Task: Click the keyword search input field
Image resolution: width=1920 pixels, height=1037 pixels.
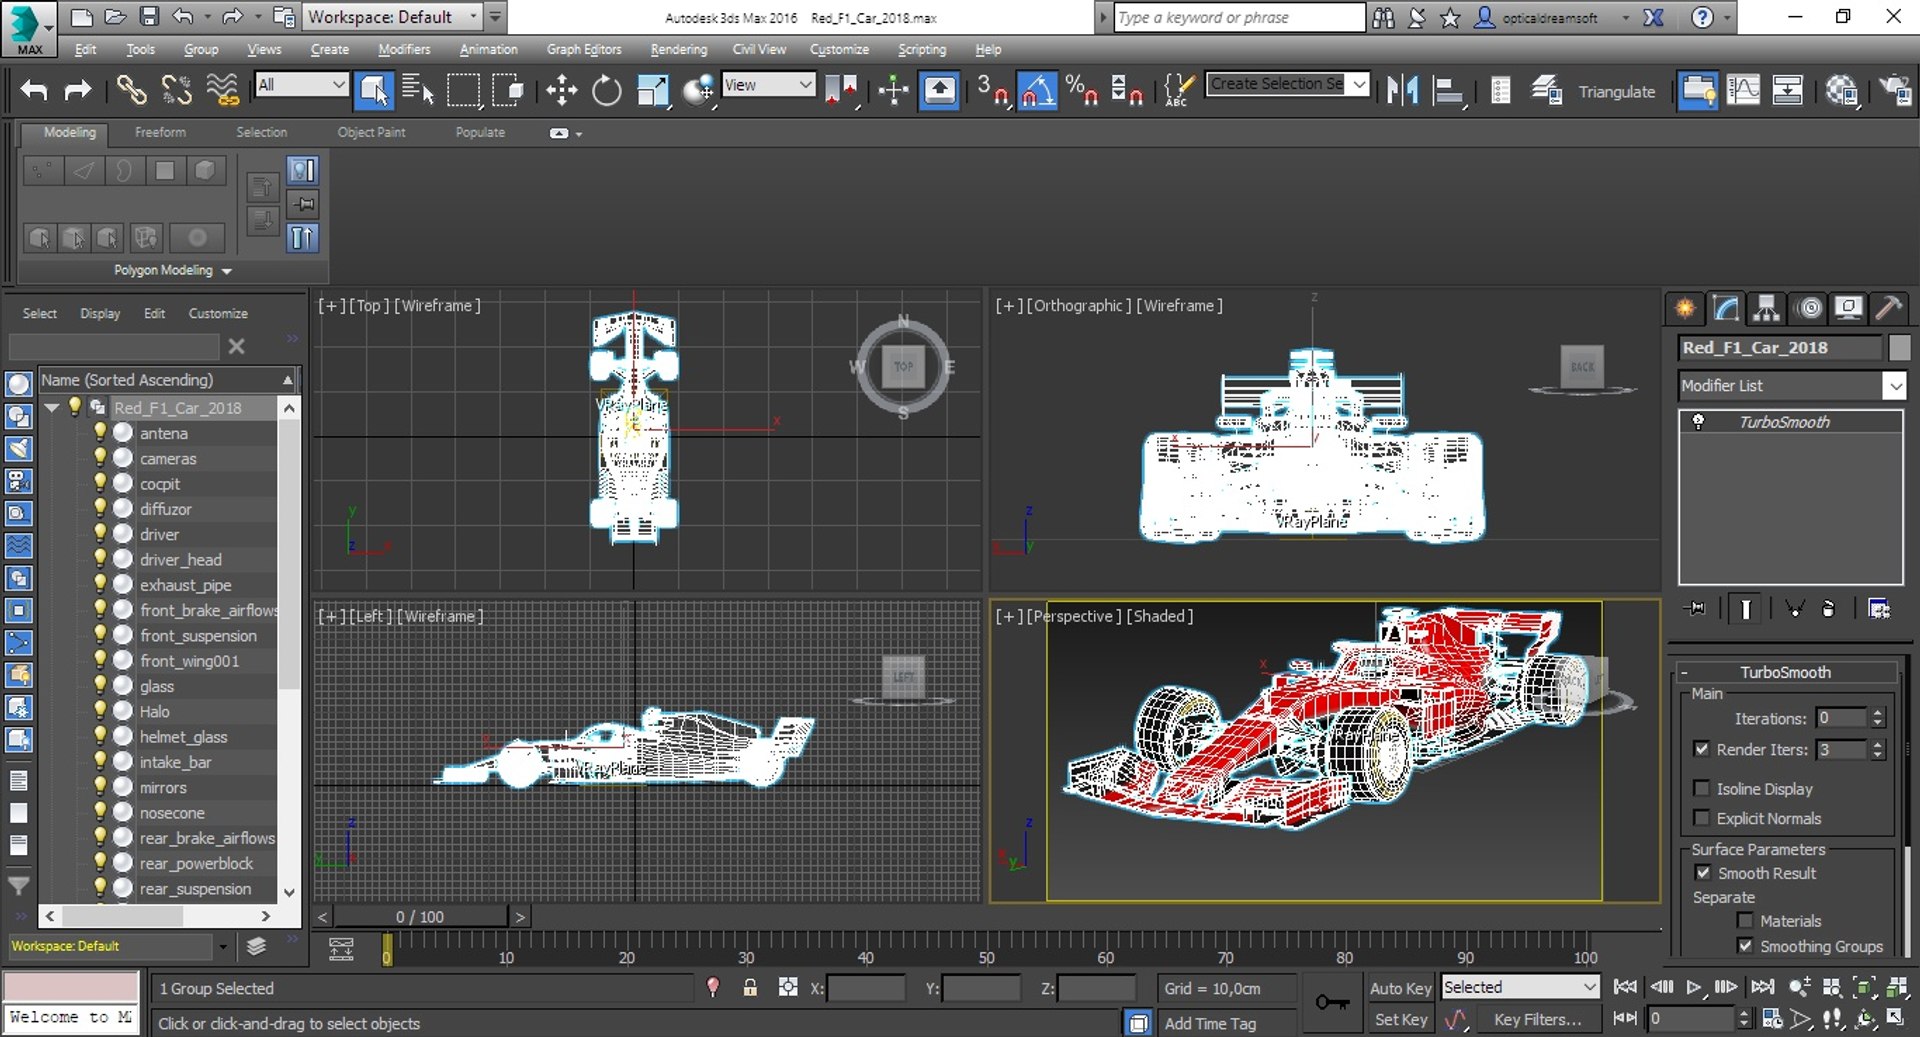Action: point(1238,17)
